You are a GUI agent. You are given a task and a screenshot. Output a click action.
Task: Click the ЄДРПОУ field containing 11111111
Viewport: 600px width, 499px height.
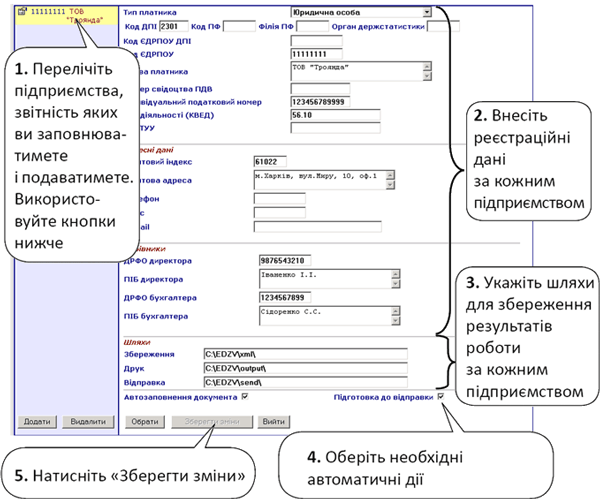(316, 54)
